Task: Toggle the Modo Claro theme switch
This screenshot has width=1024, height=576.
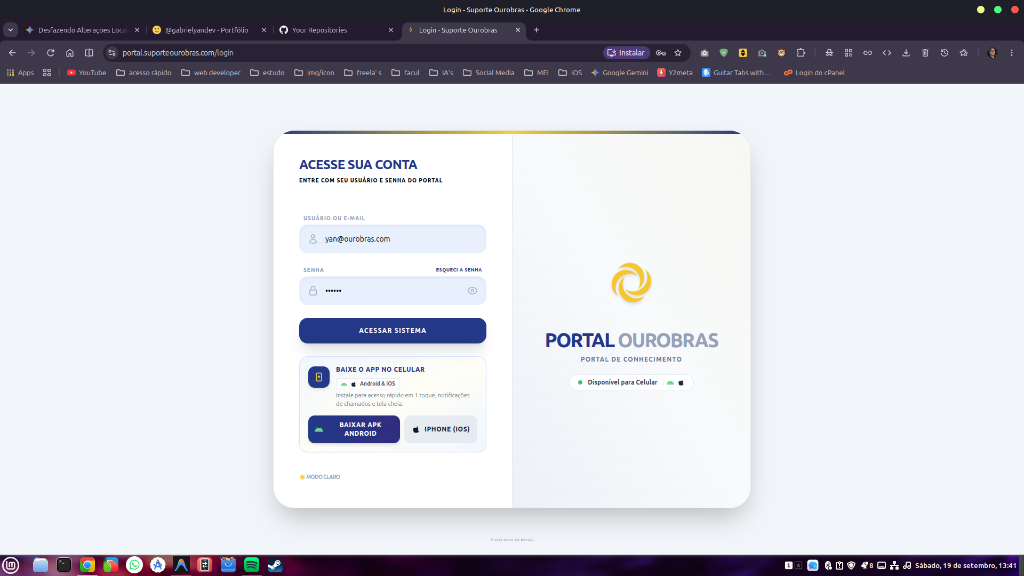Action: tap(319, 477)
